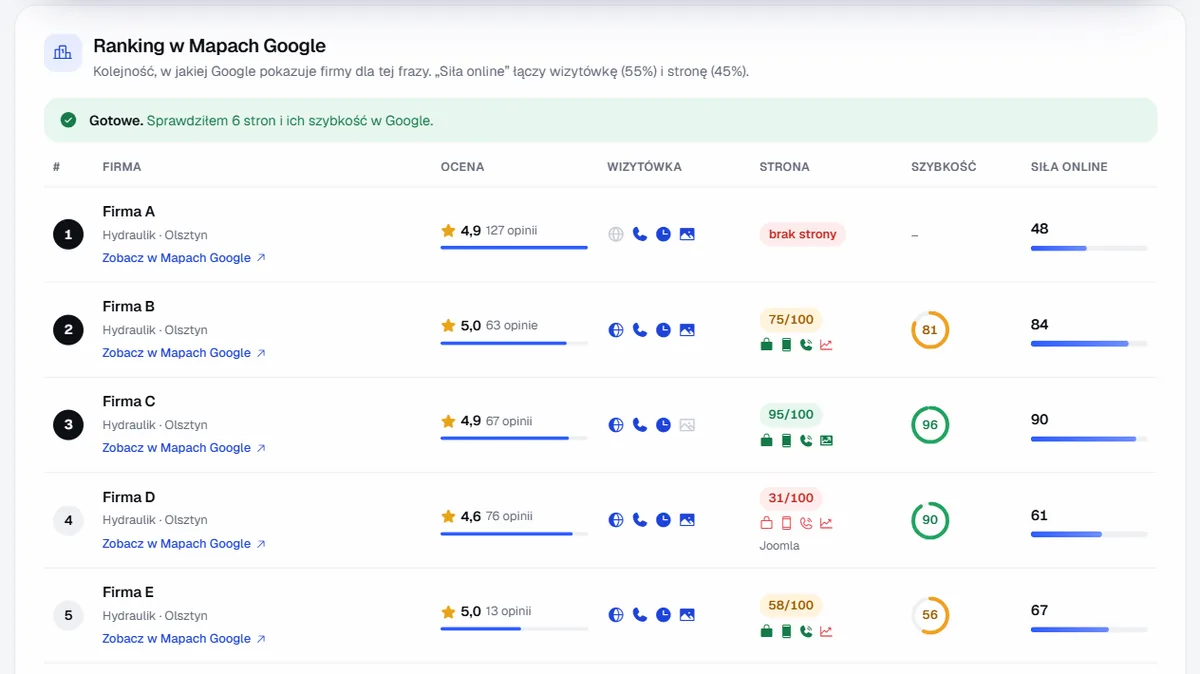
Task: Click the '63 opinie' review count
Action: tap(512, 326)
